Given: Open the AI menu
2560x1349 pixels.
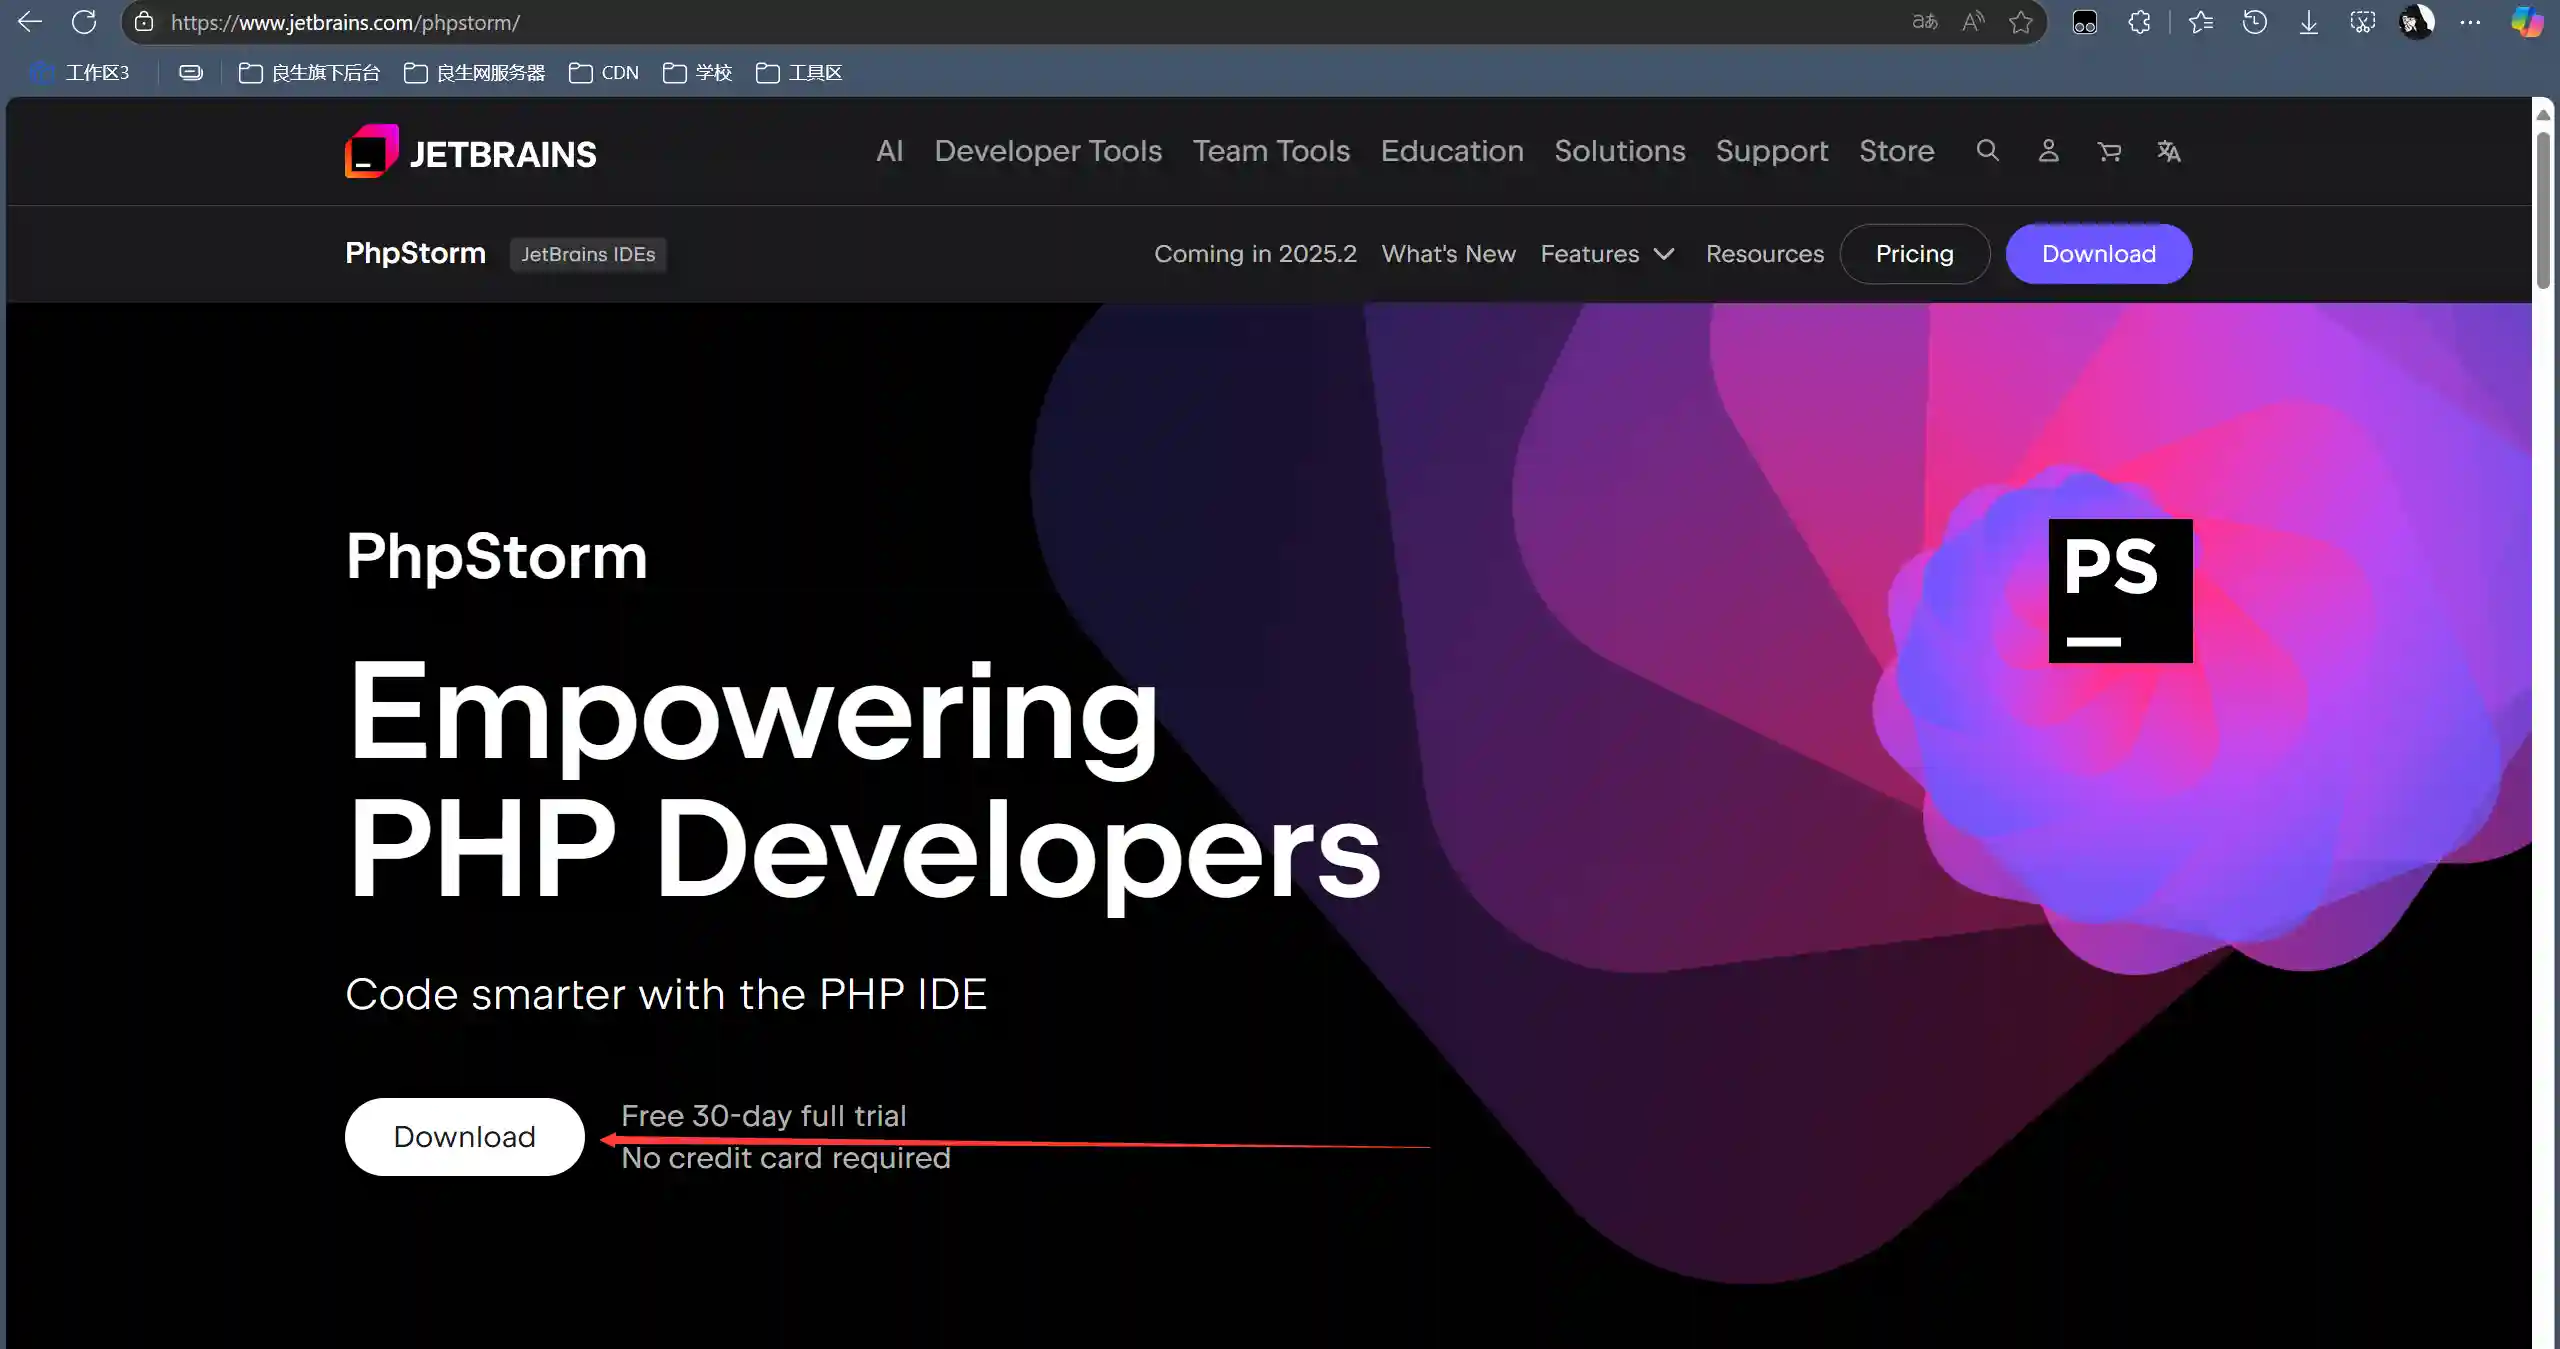Looking at the screenshot, I should coord(889,151).
